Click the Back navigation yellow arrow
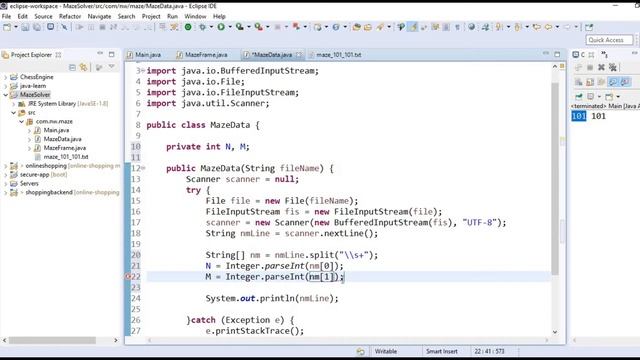This screenshot has width=640, height=360. click(x=548, y=27)
